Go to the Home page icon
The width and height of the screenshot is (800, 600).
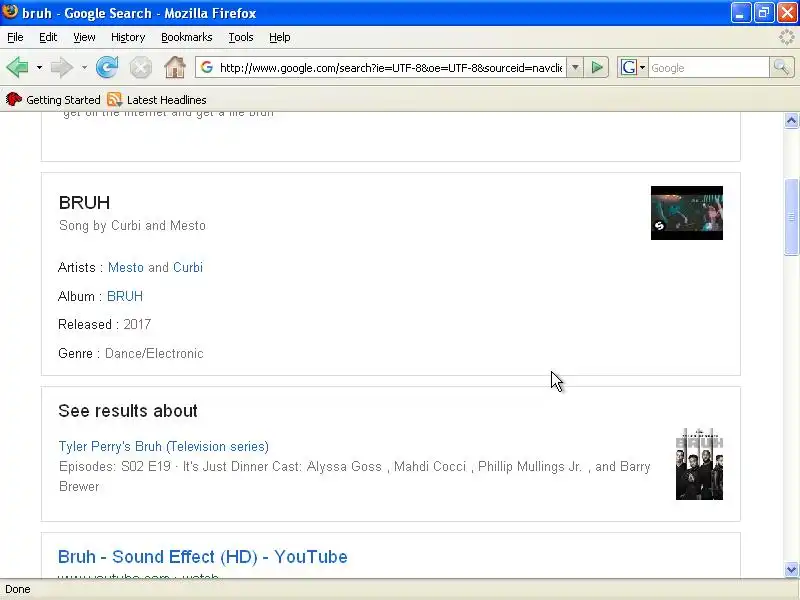(x=174, y=67)
